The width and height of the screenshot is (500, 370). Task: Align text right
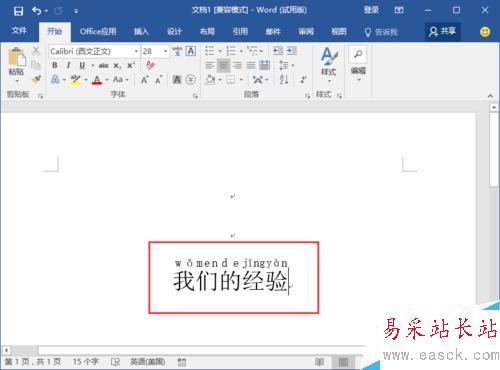pyautogui.click(x=237, y=65)
